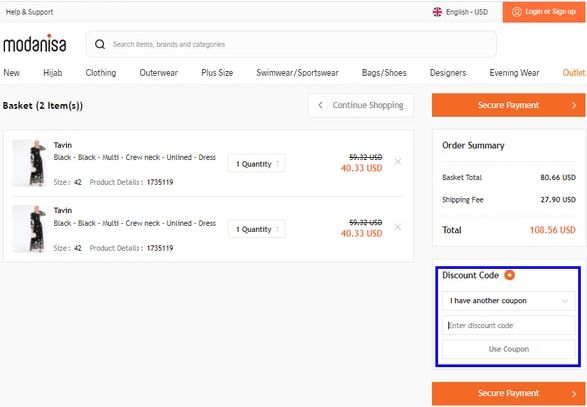Viewport: 587px width, 407px height.
Task: Click the Use Coupon button
Action: (x=509, y=349)
